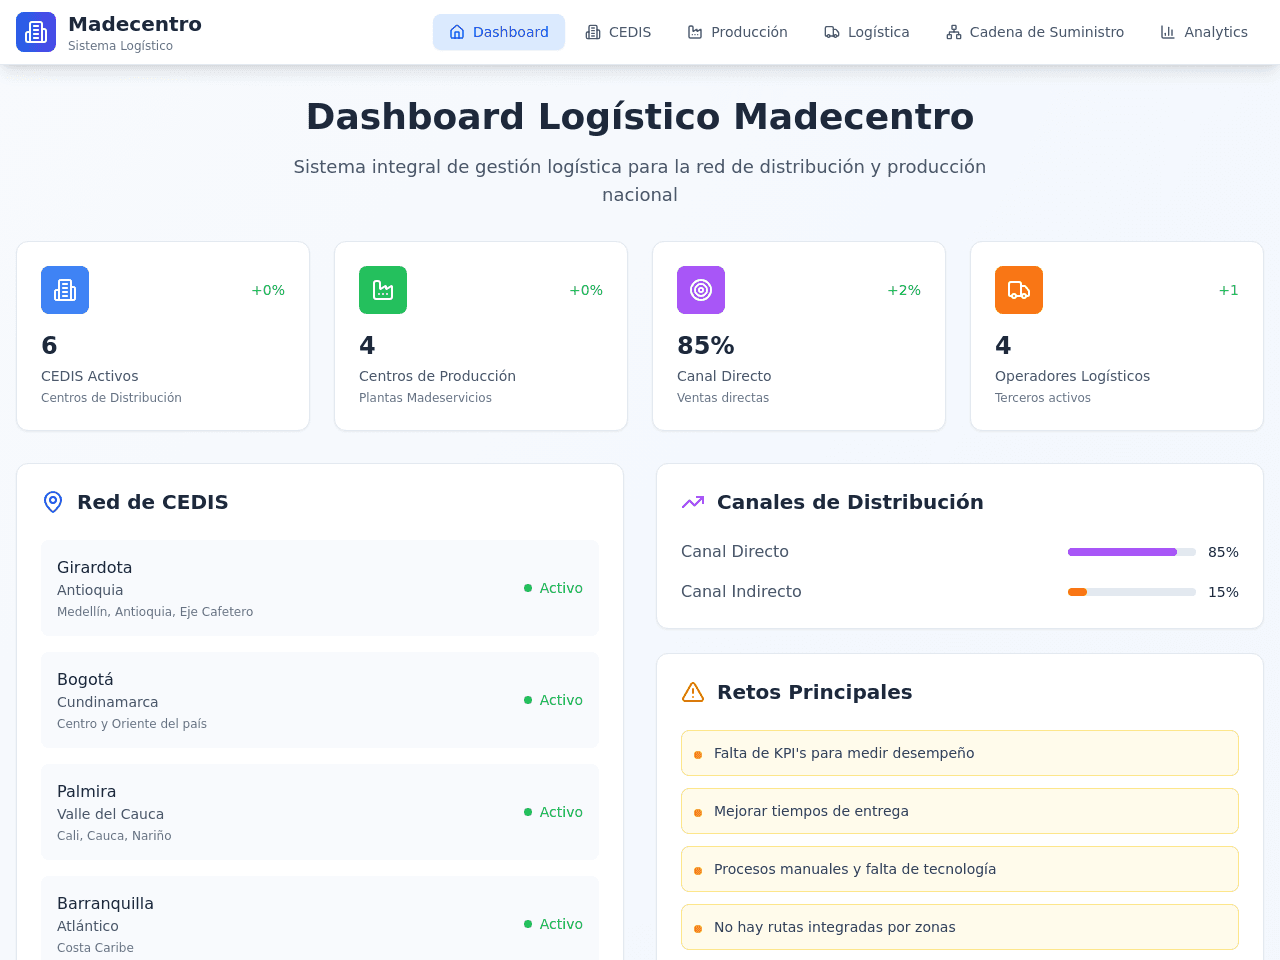1280x960 pixels.
Task: Click the warning triangle icon beside Retos Principales
Action: (693, 692)
